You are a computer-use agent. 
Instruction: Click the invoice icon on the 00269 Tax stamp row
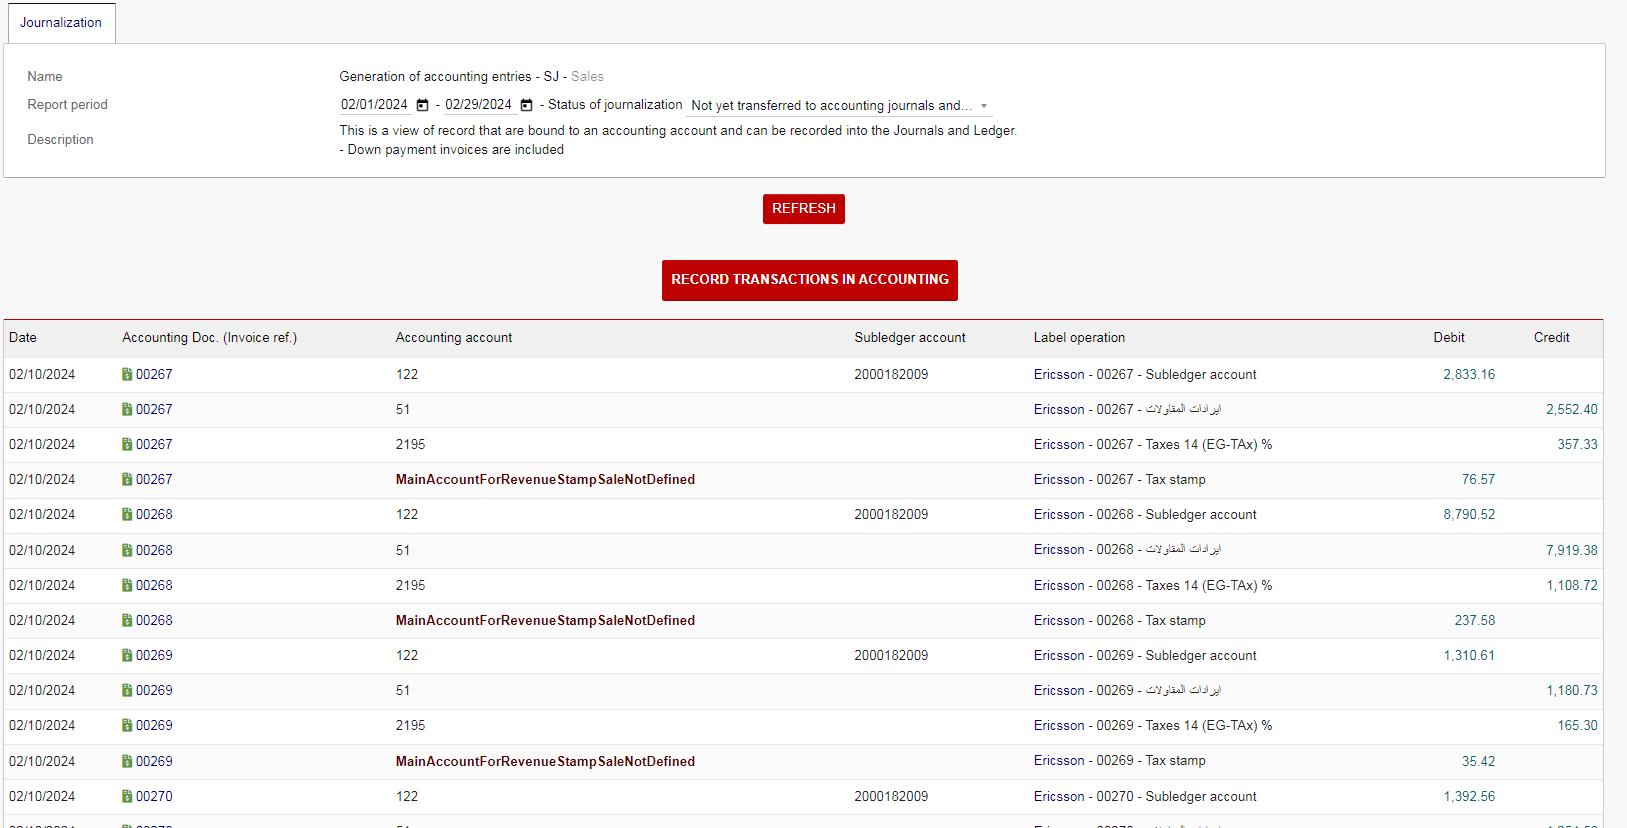pyautogui.click(x=127, y=761)
